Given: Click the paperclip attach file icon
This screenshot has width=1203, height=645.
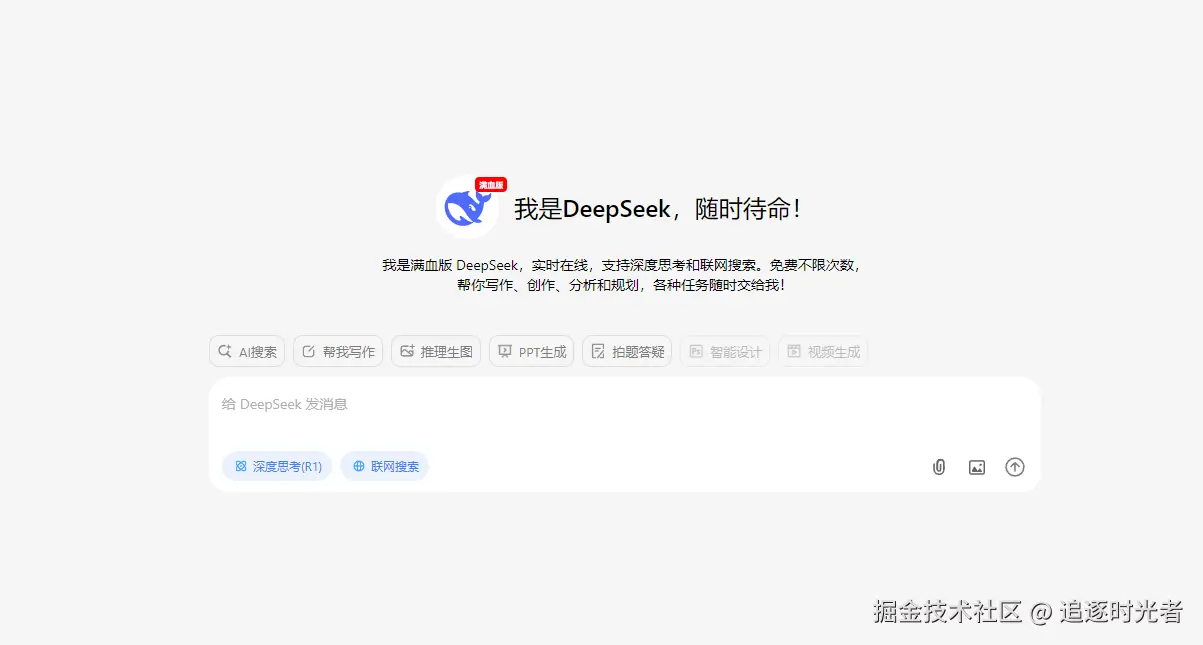Looking at the screenshot, I should pos(939,467).
